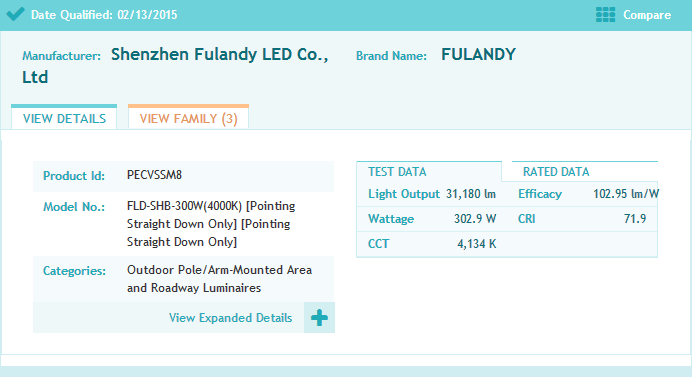Select the RATED DATA tab
The height and width of the screenshot is (379, 696).
[556, 172]
